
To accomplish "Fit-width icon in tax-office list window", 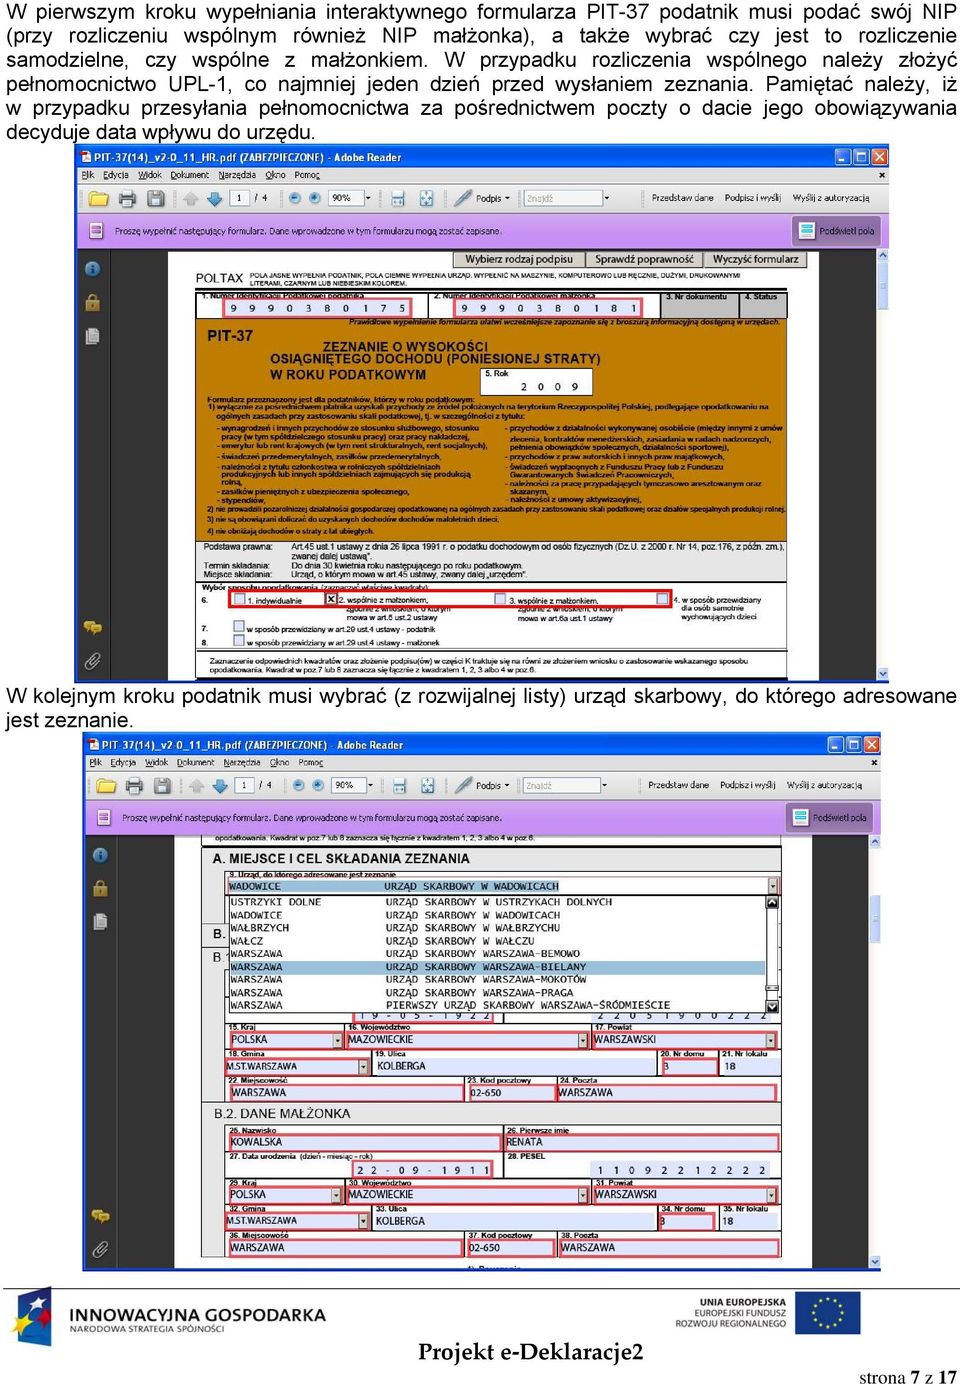I will pyautogui.click(x=400, y=786).
